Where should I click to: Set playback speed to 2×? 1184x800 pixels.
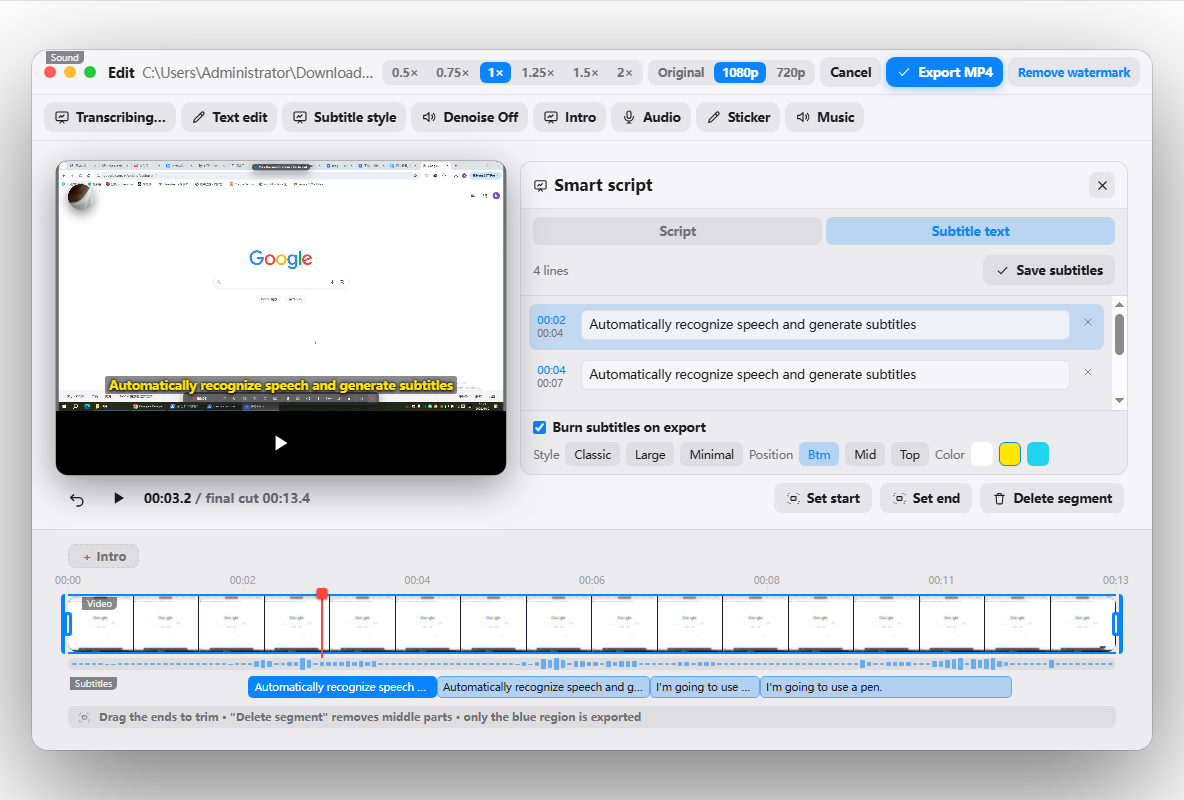point(624,73)
